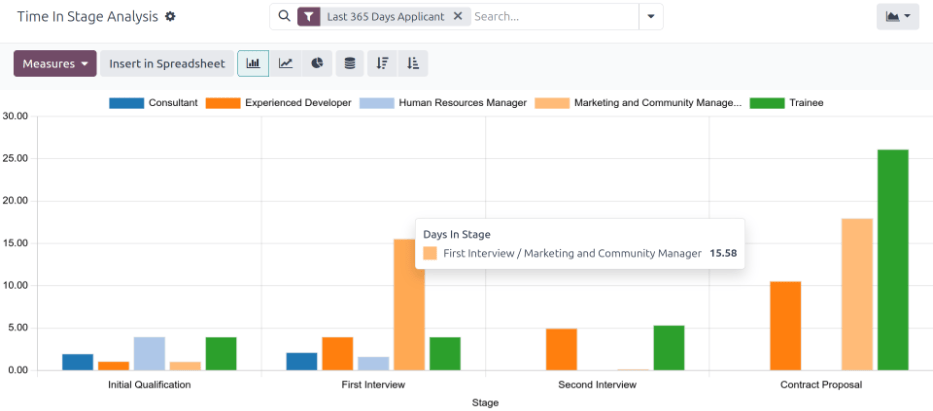933x411 pixels.
Task: Click the Trainee bar in Contract Proposal
Action: 892,260
